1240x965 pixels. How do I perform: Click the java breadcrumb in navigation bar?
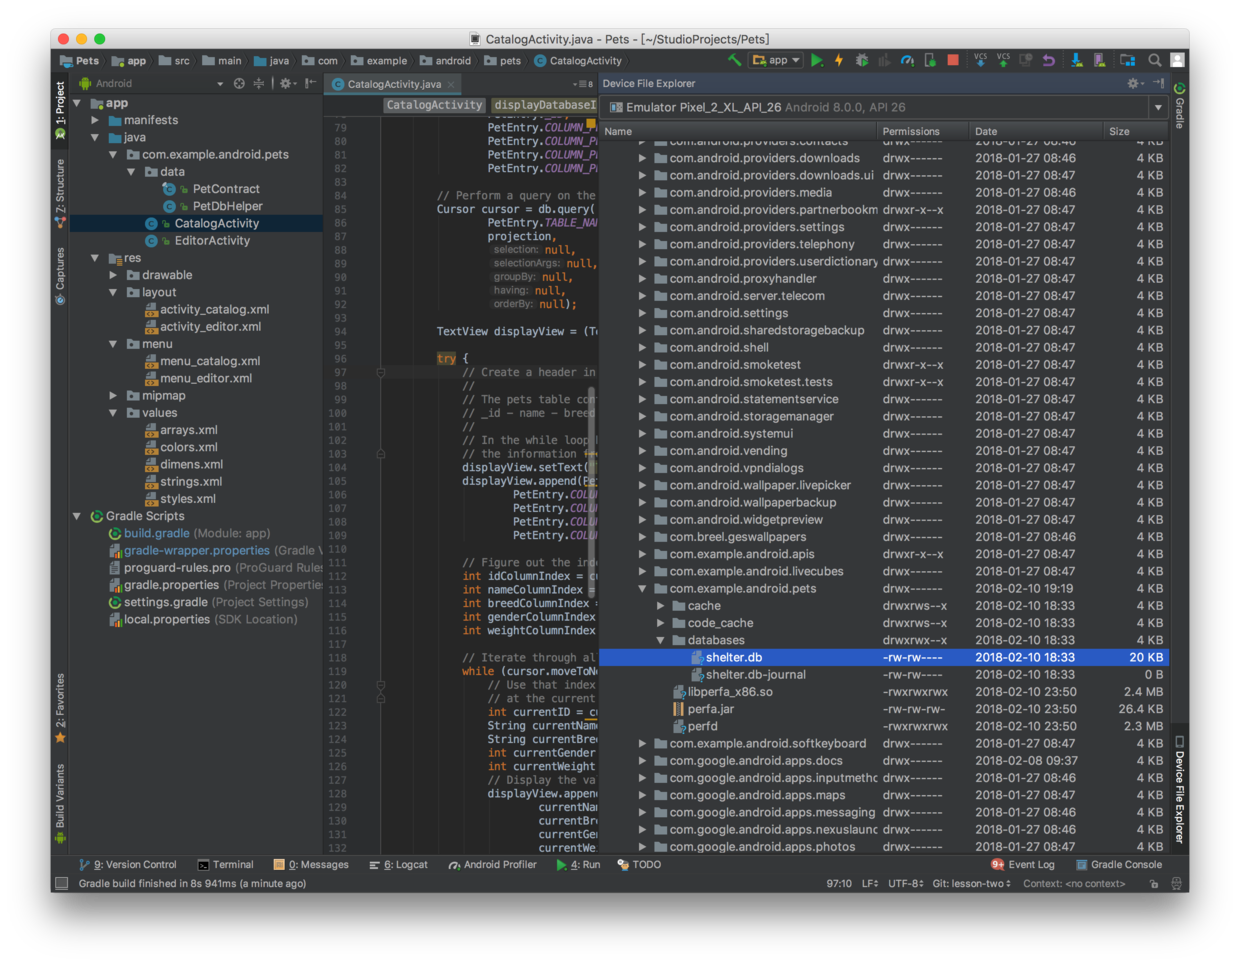click(271, 61)
